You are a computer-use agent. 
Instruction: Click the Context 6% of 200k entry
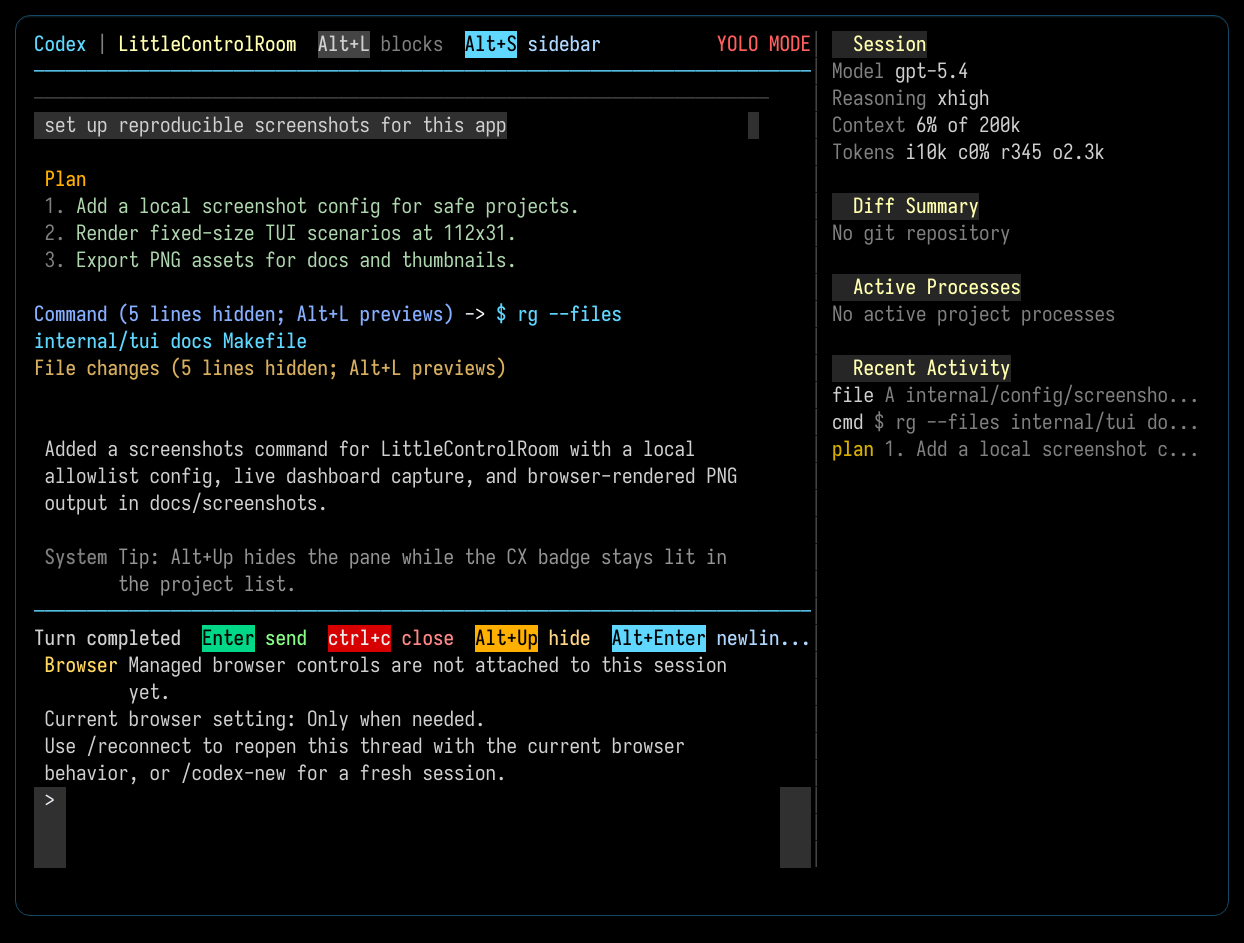(926, 125)
